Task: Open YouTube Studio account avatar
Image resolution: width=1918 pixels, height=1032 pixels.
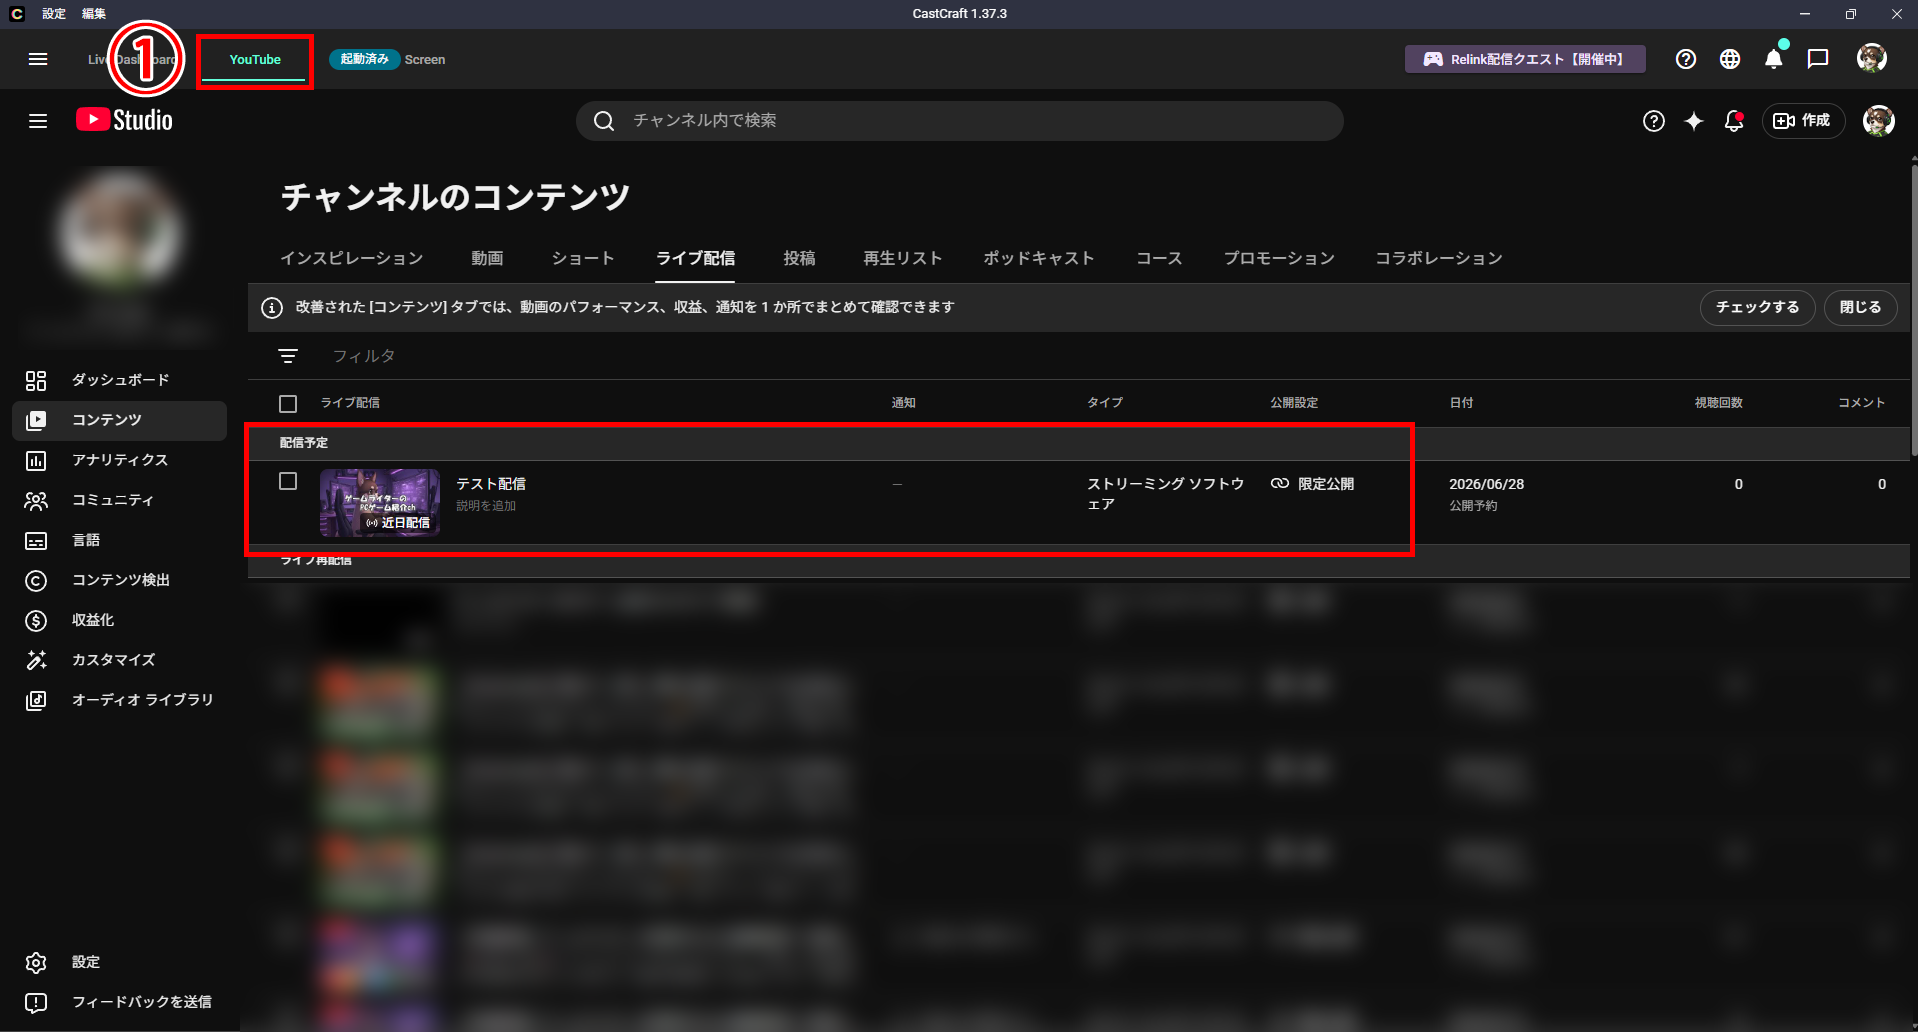Action: coord(1879,121)
